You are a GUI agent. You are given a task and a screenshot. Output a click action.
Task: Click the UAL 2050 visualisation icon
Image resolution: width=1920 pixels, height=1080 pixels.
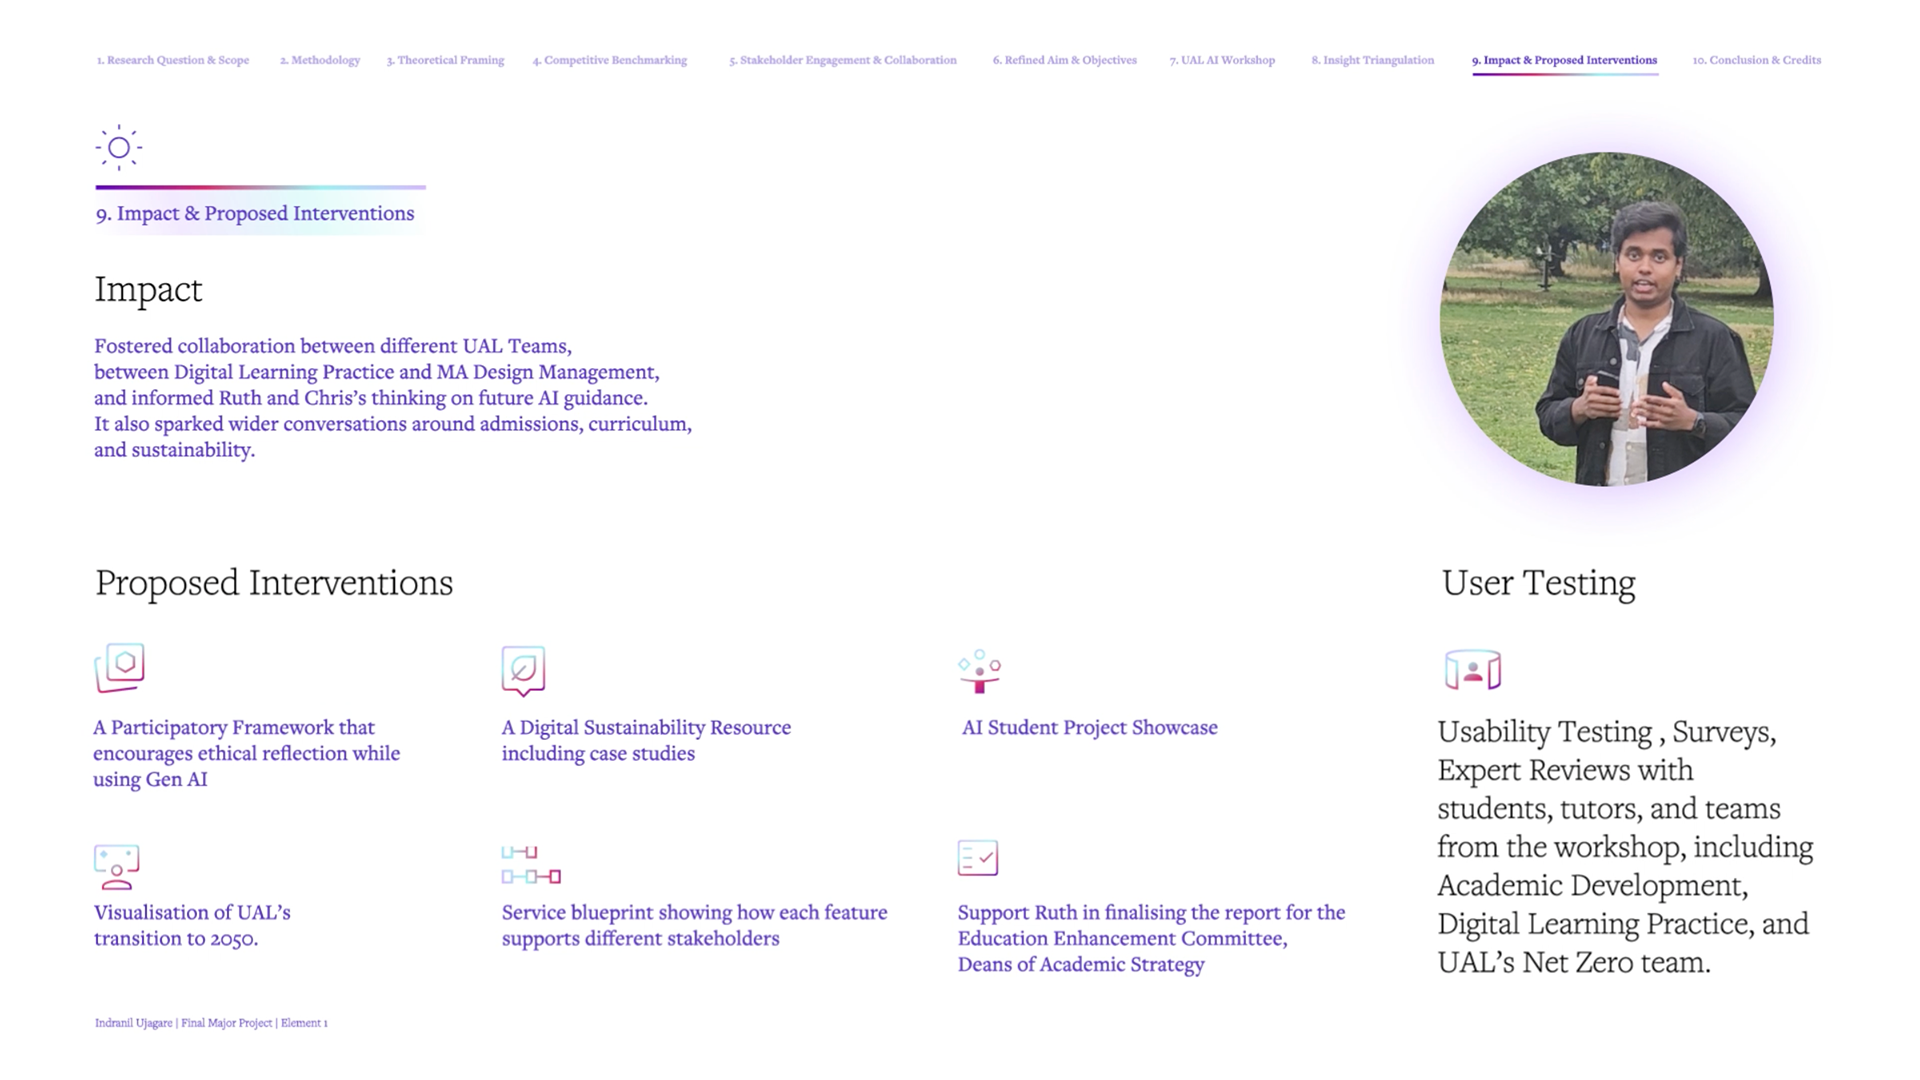[x=117, y=867]
